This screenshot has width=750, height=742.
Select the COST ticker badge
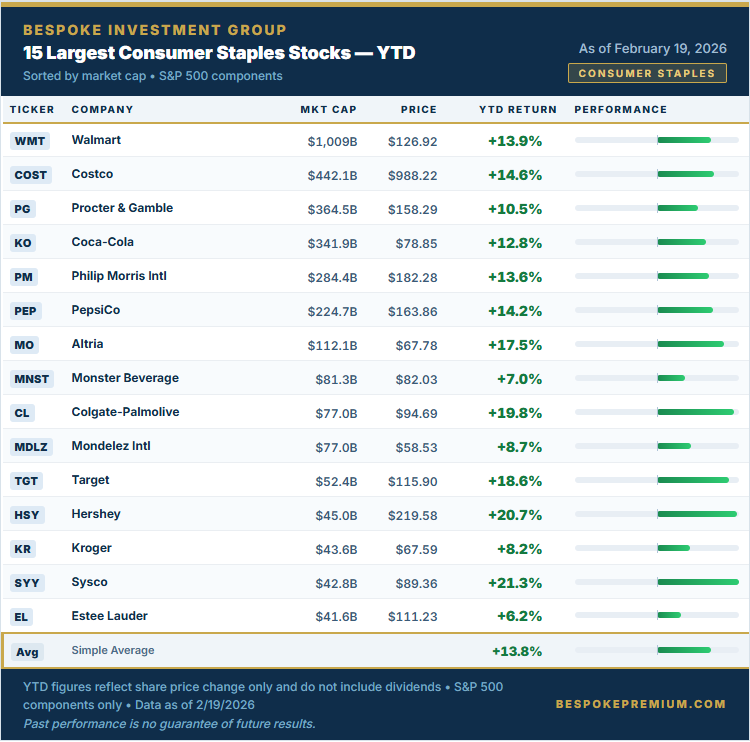[30, 175]
